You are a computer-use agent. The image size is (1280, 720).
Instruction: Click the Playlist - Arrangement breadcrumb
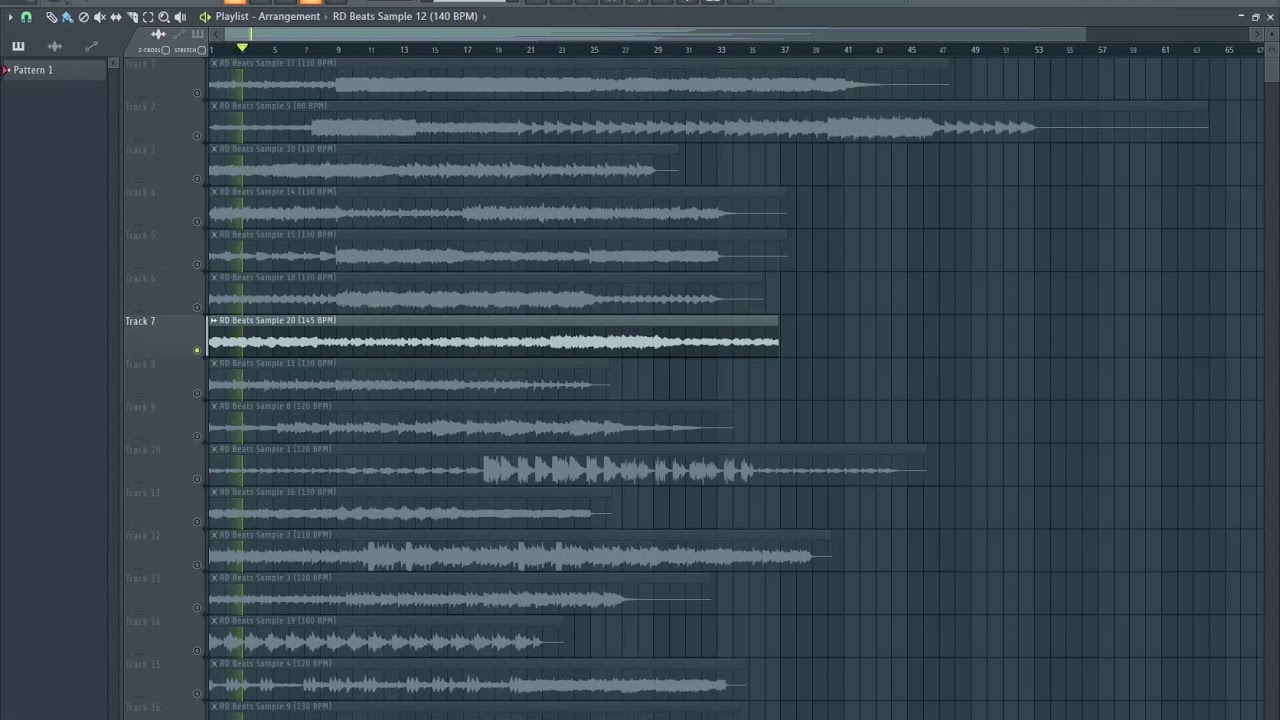click(268, 17)
